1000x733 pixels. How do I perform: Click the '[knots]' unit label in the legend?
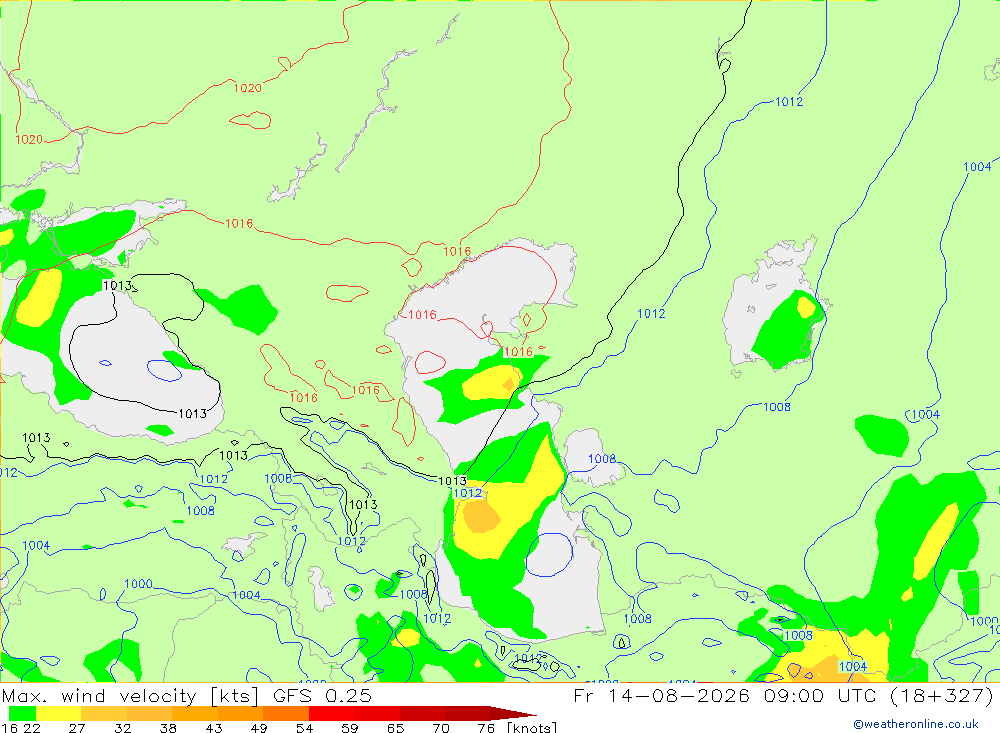(532, 728)
